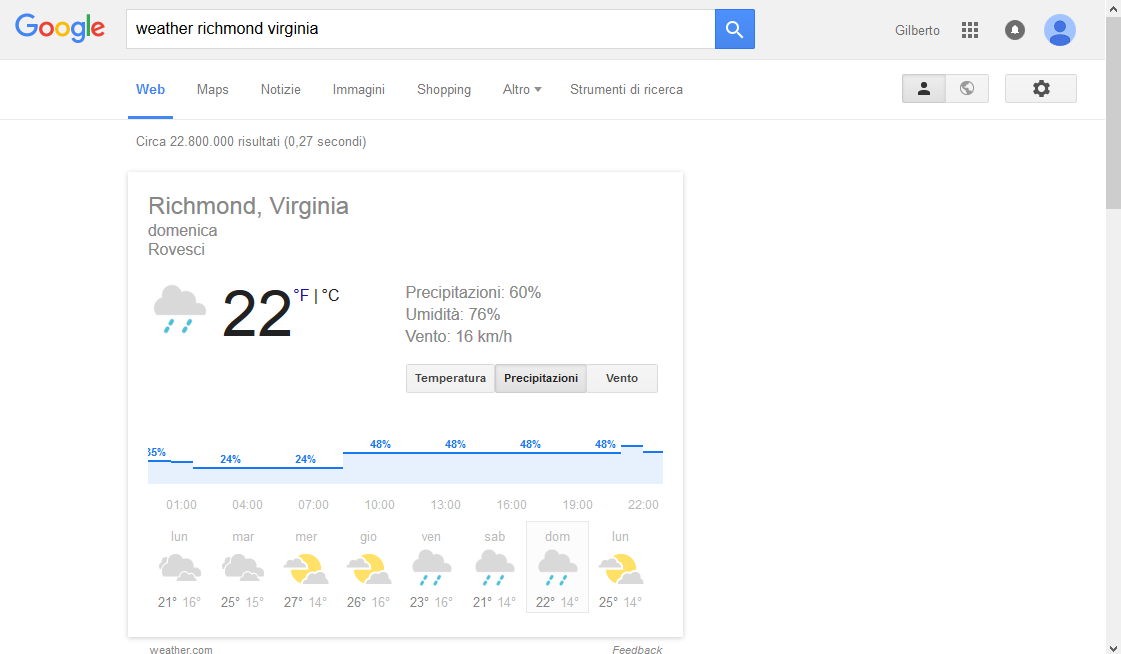The width and height of the screenshot is (1121, 654).
Task: Open the Google apps grid
Action: pyautogui.click(x=969, y=30)
